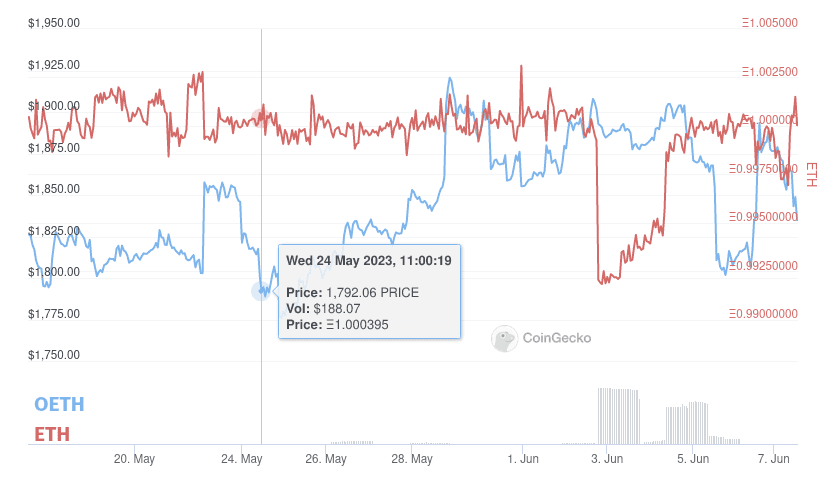Select the 26. May date label

tap(326, 459)
